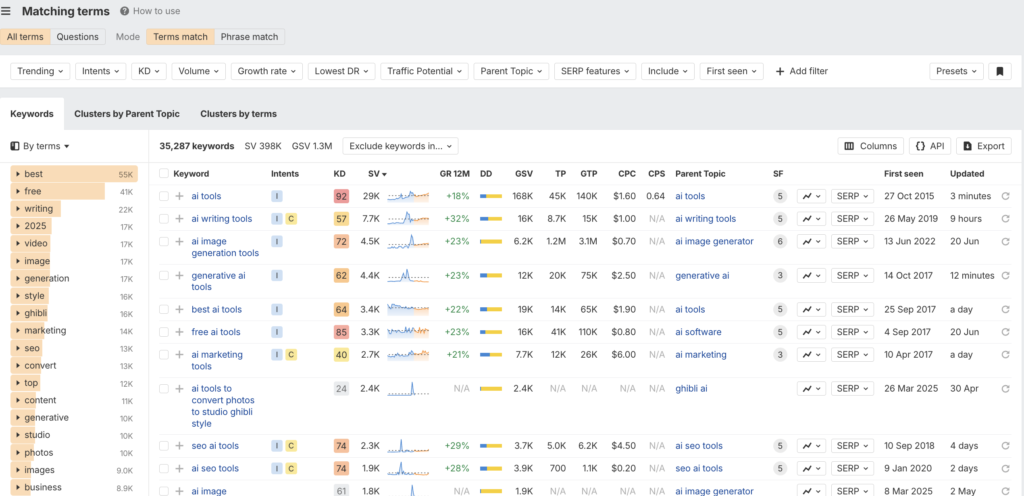Screen dimensions: 1024x496
Task: Click SF badge 5 in ai tools row
Action: (x=780, y=196)
